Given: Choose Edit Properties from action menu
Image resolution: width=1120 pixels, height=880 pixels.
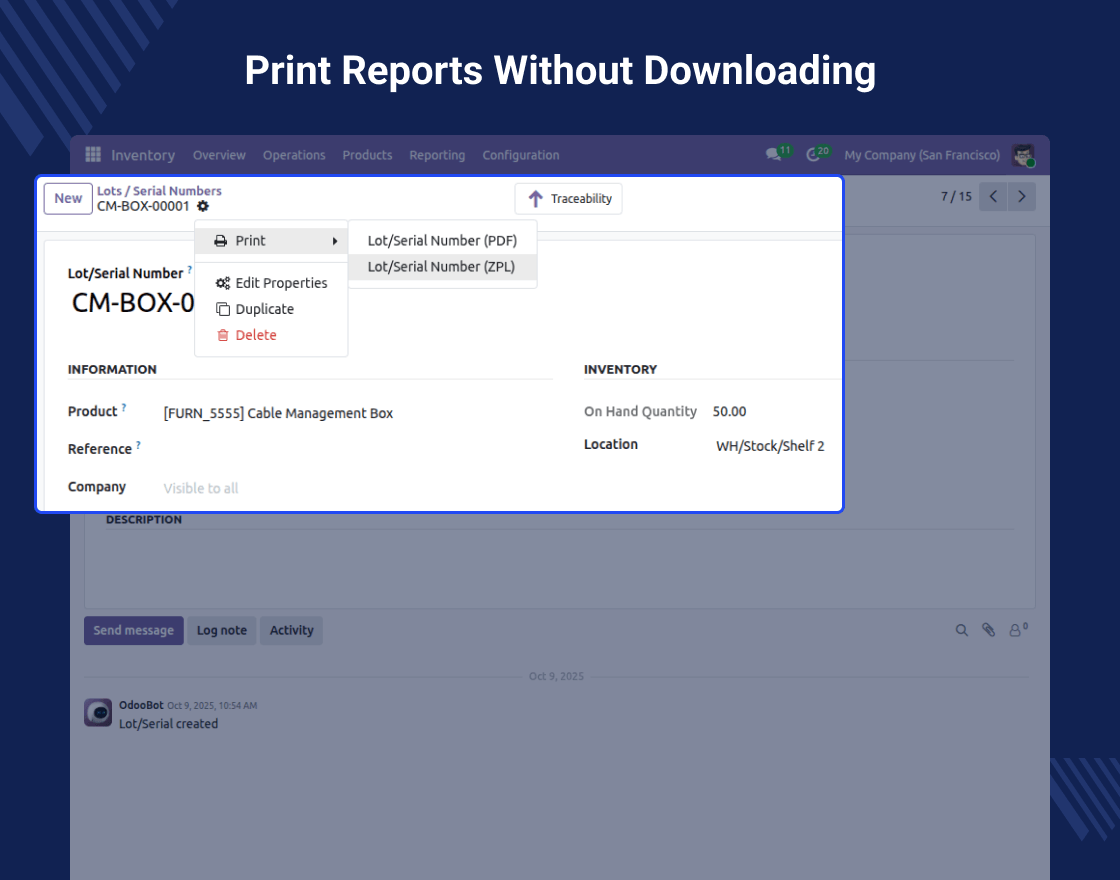Looking at the screenshot, I should [x=271, y=283].
